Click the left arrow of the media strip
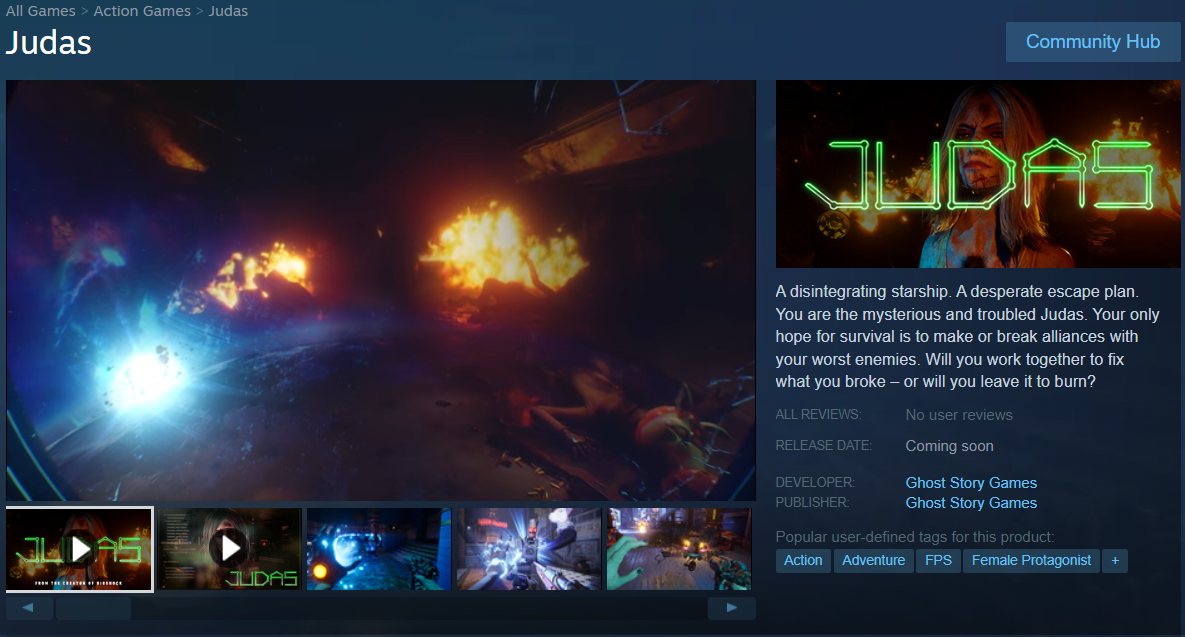 coord(29,608)
